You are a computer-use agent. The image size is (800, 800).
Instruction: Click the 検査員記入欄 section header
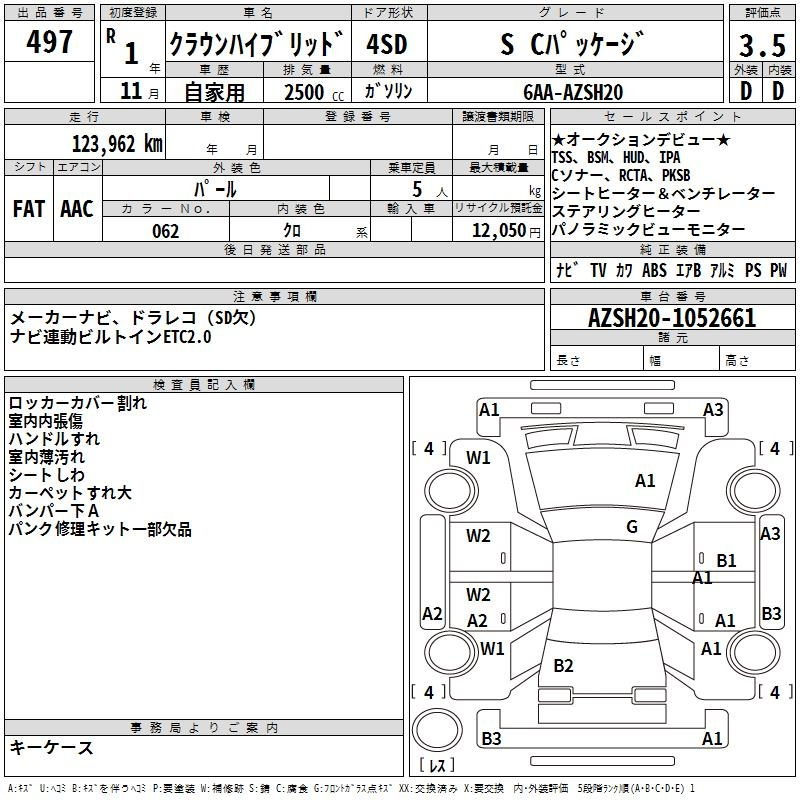point(204,384)
